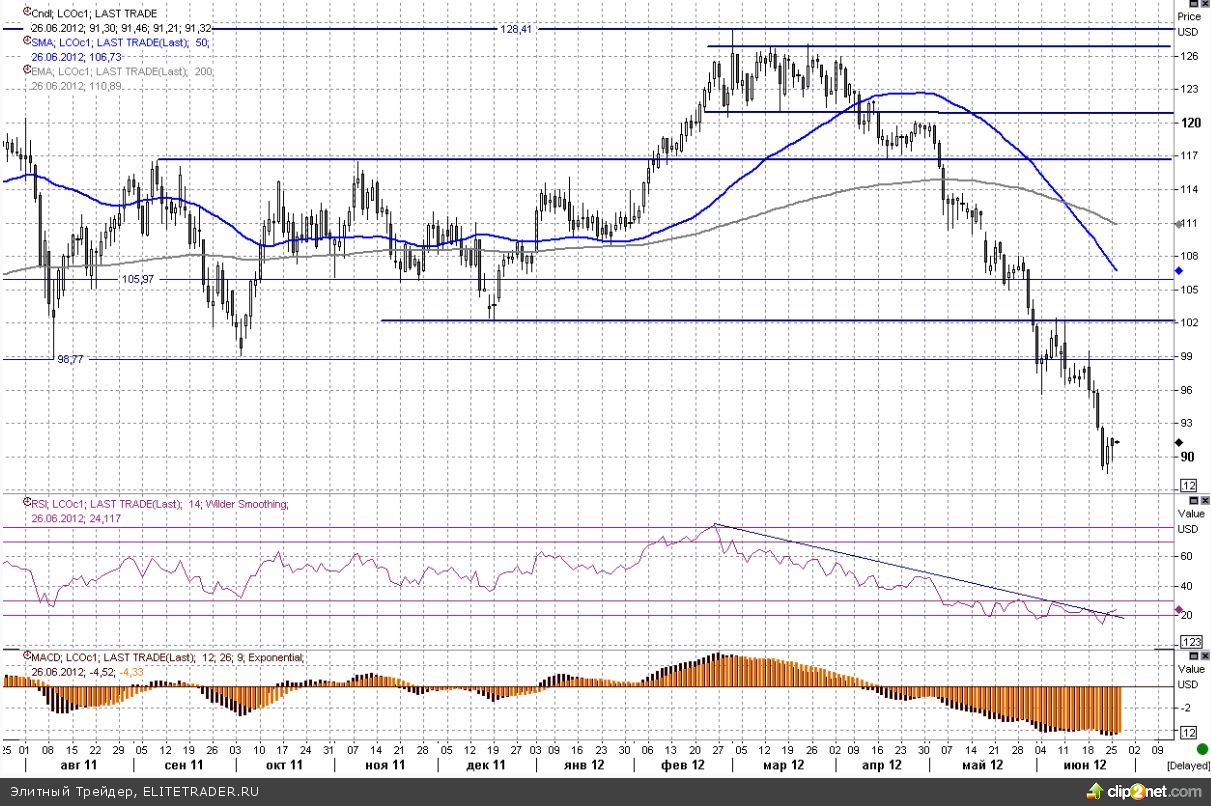Screen dimensions: 1211x806
Task: Click the Cndl series icon in the legend
Action: tap(25, 10)
